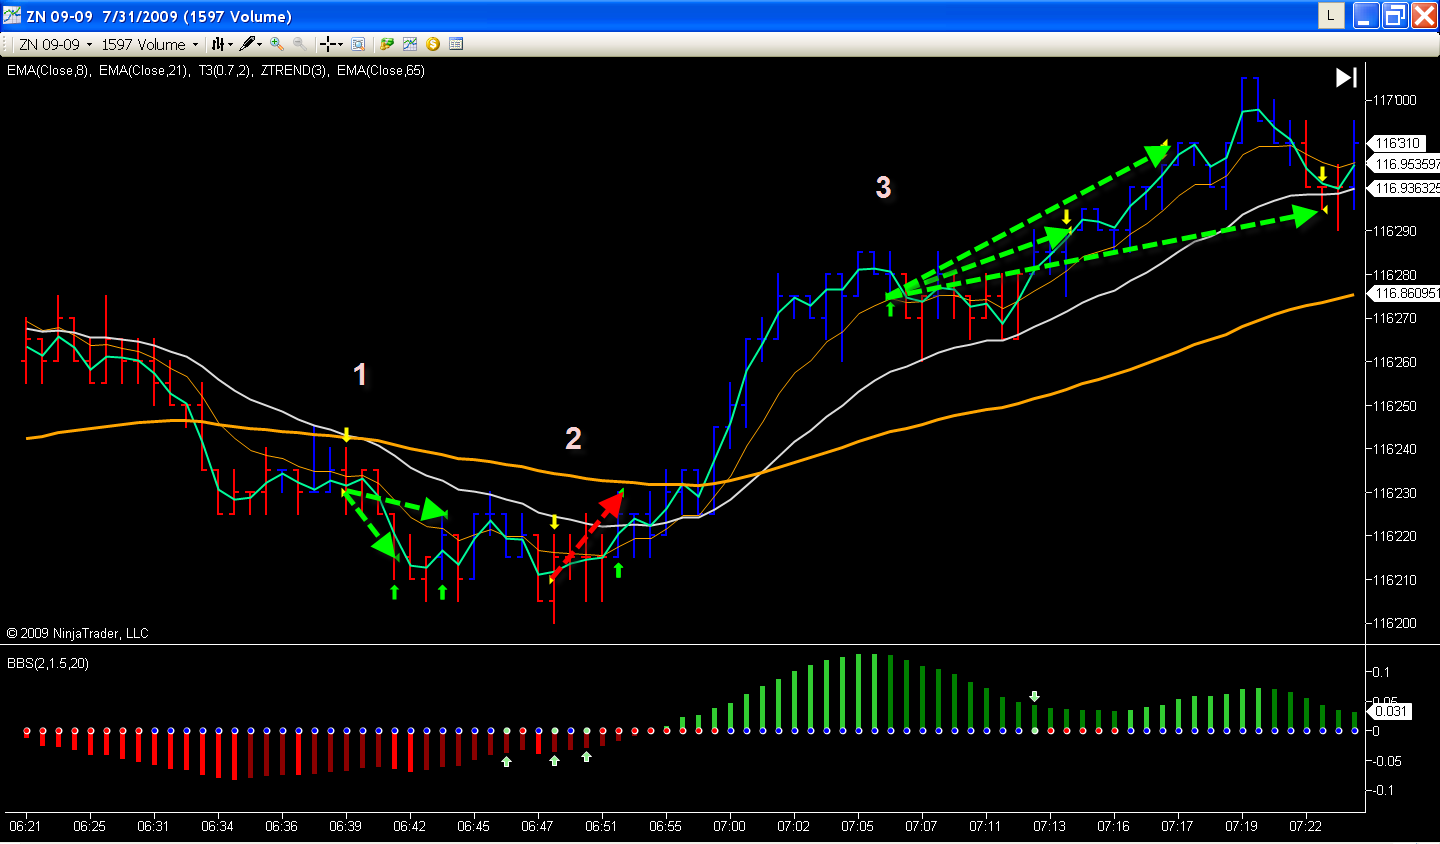This screenshot has width=1440, height=844.
Task: Select the crosshair cursor icon
Action: point(326,44)
